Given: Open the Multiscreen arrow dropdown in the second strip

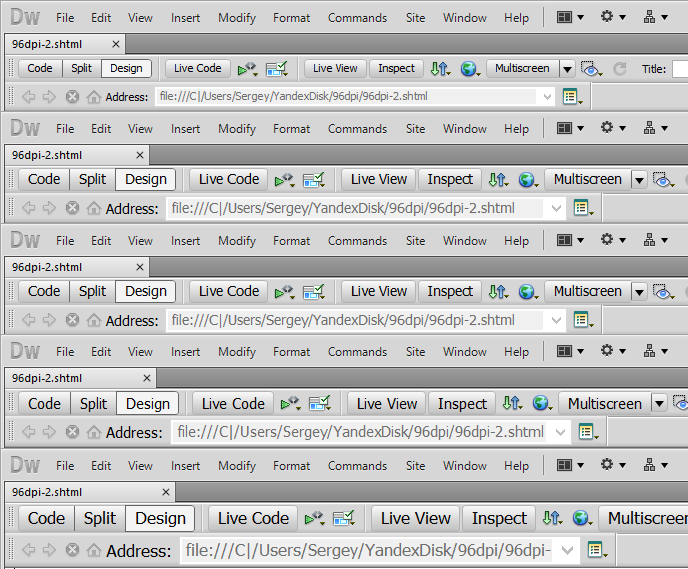Looking at the screenshot, I should click(639, 180).
